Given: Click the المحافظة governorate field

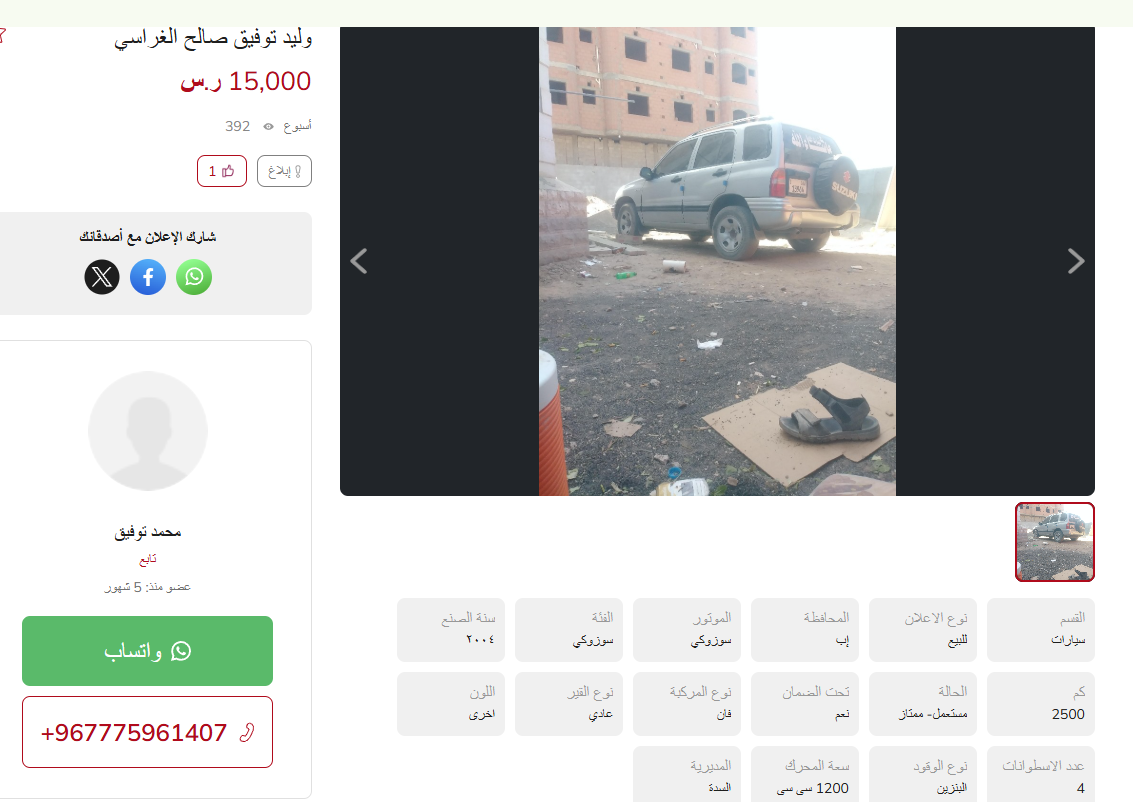Looking at the screenshot, I should point(805,630).
